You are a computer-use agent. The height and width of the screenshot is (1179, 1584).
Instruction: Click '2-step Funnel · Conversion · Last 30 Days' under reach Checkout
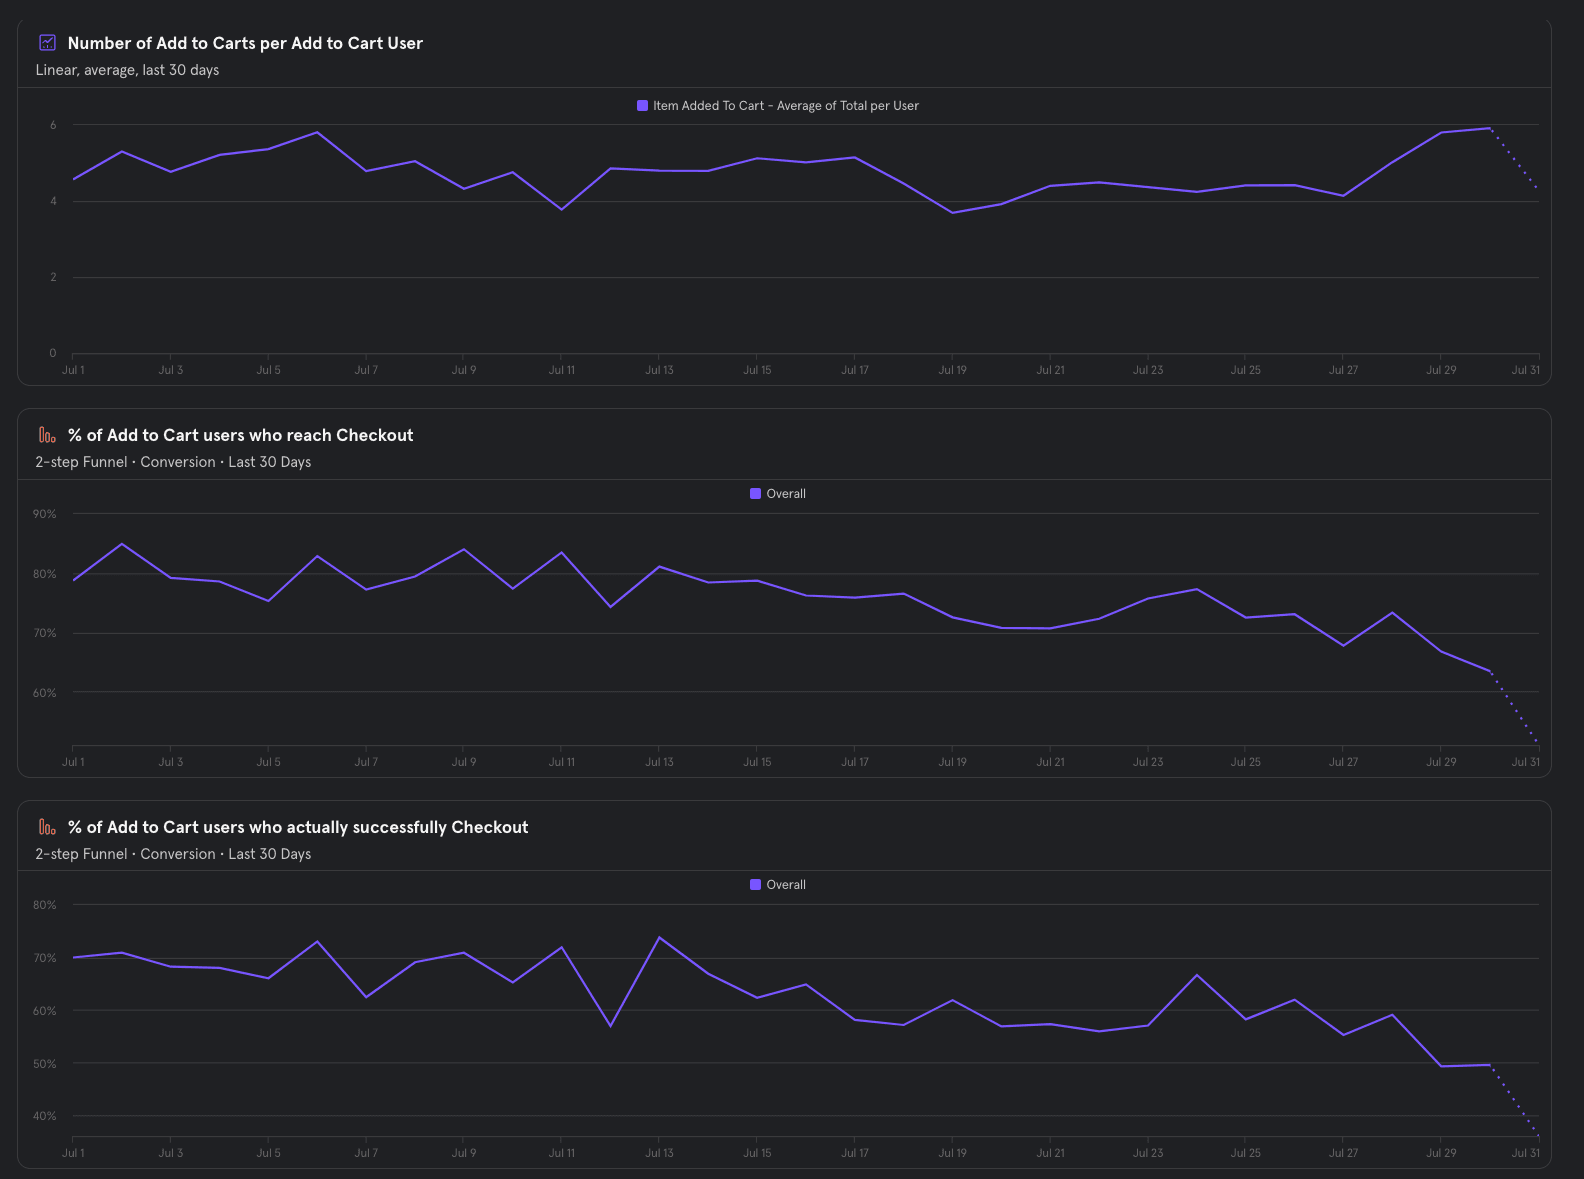pos(173,462)
